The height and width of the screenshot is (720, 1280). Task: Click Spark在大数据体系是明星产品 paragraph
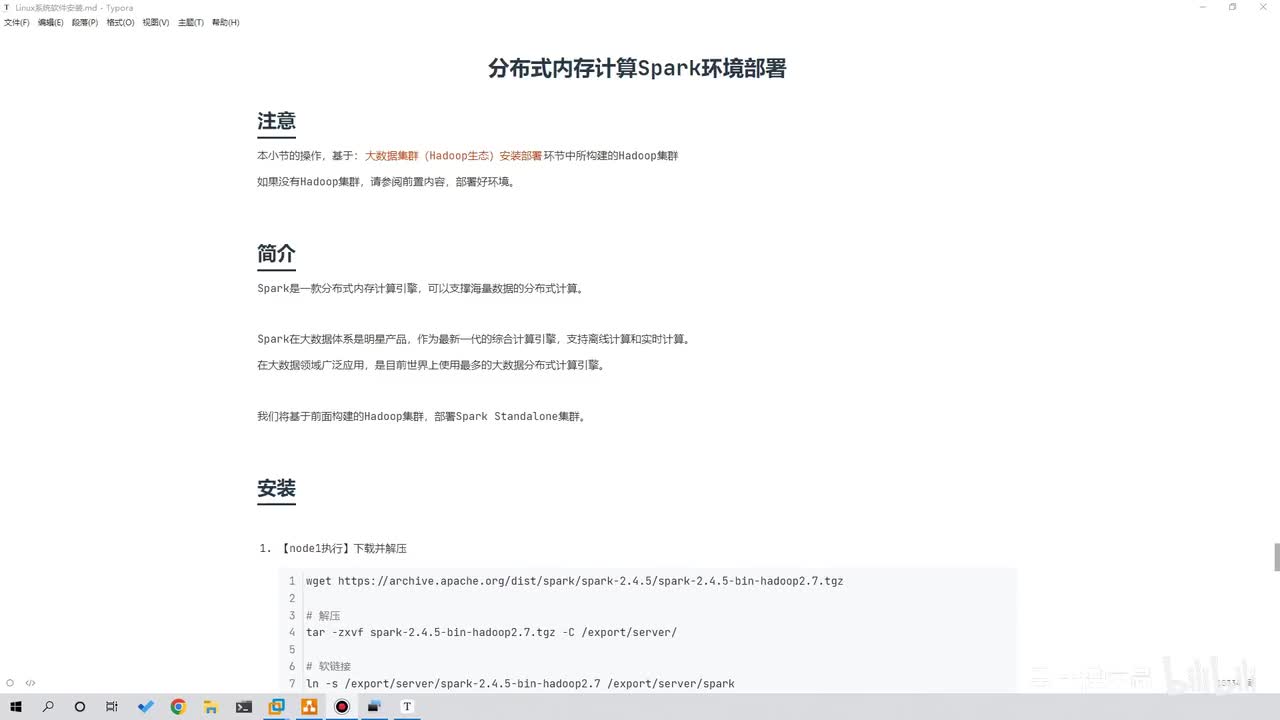pyautogui.click(x=474, y=339)
